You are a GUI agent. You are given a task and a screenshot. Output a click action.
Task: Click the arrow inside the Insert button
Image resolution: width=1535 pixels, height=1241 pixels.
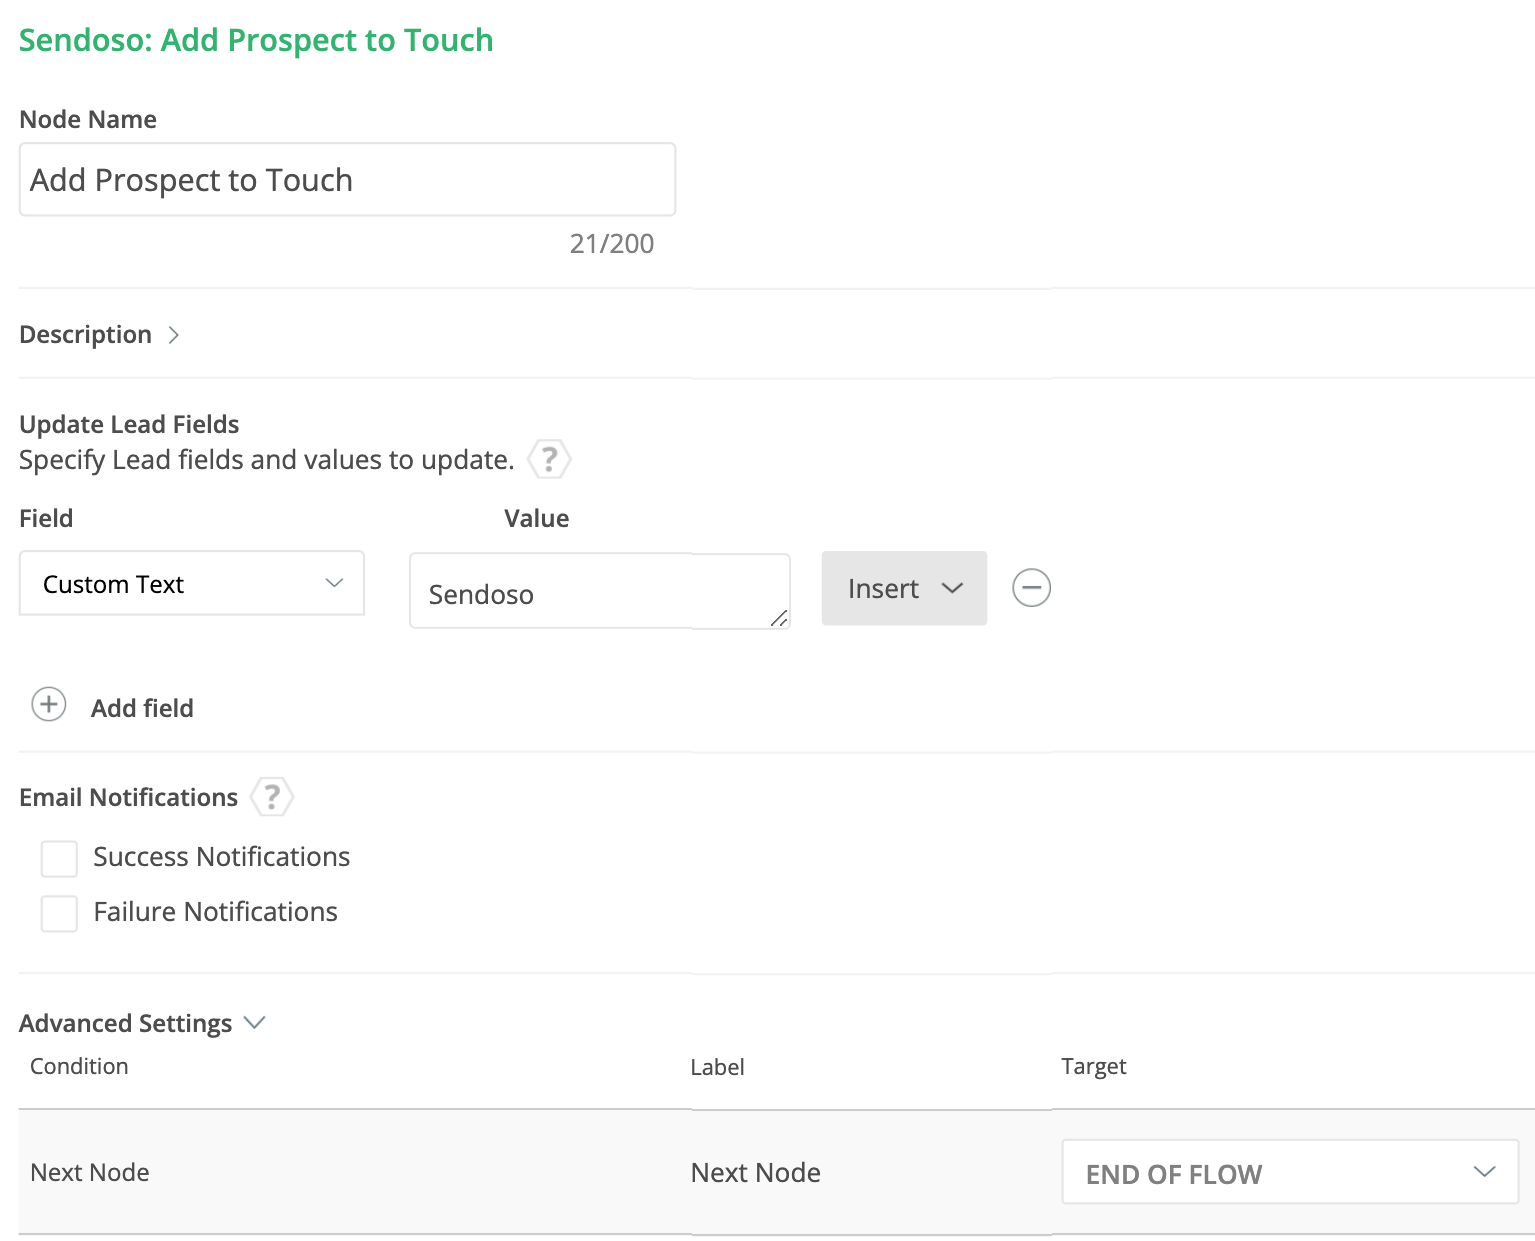tap(953, 588)
